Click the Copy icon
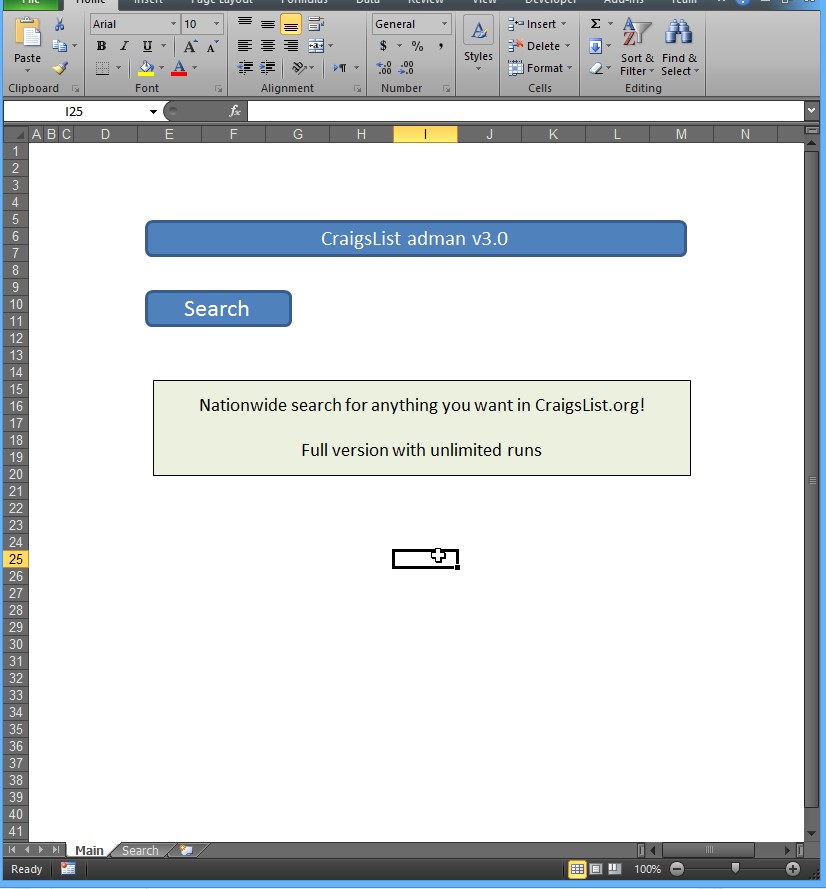Image resolution: width=826 pixels, height=889 pixels. tap(60, 46)
